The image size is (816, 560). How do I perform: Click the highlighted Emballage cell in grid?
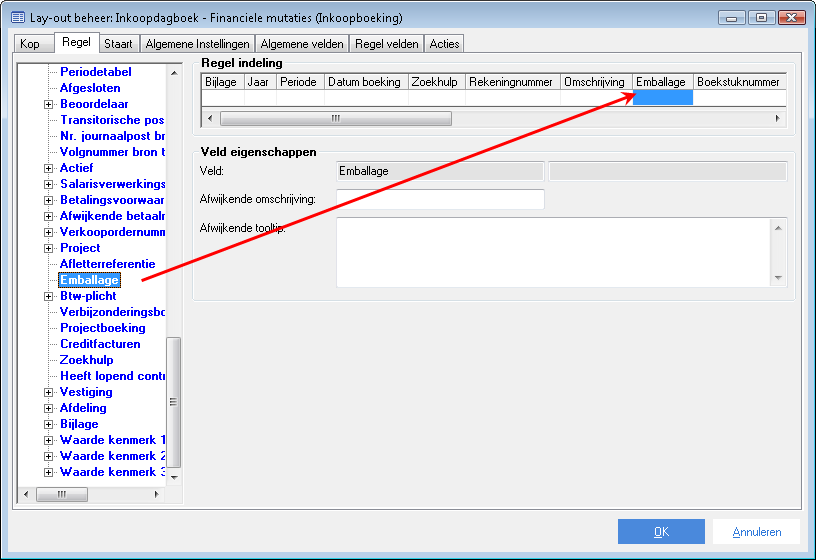click(662, 98)
